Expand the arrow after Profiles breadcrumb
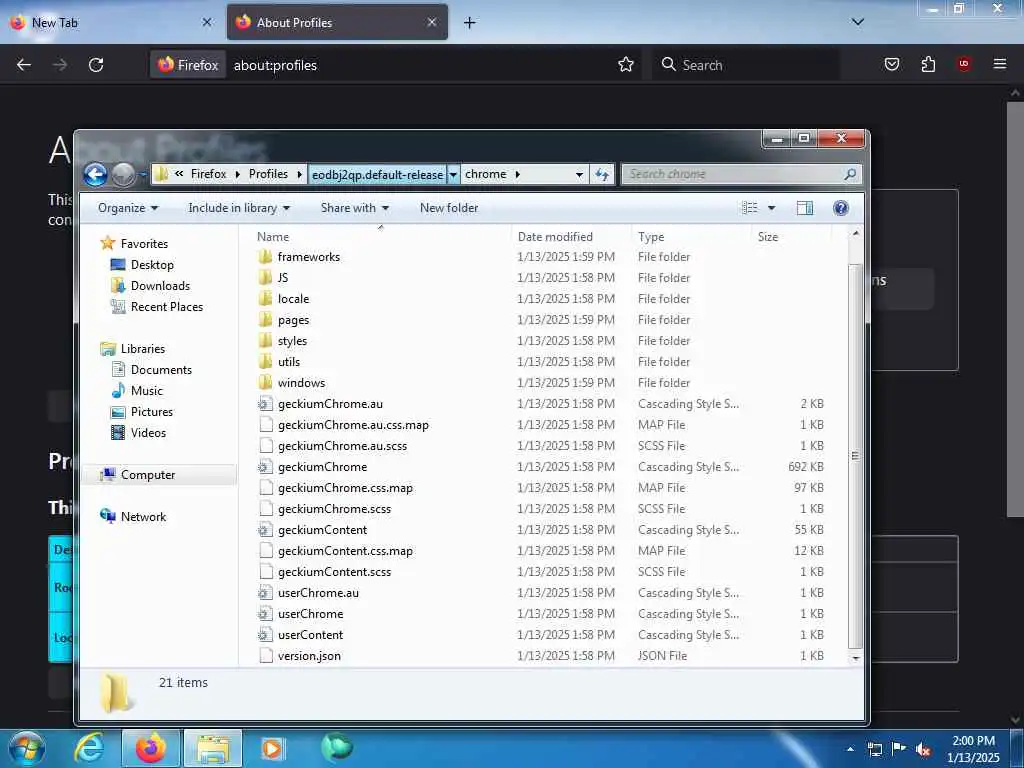The image size is (1024, 768). coord(299,174)
